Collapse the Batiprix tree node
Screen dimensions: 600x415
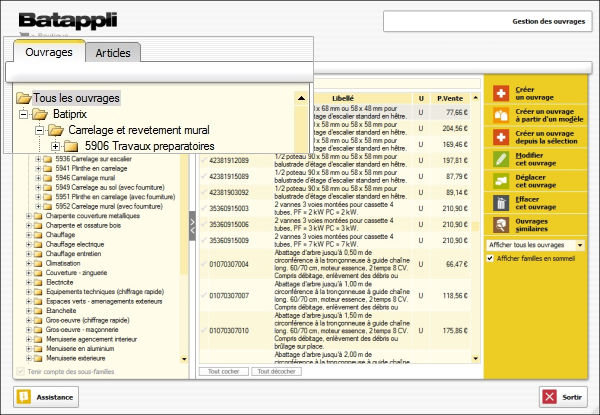24,114
